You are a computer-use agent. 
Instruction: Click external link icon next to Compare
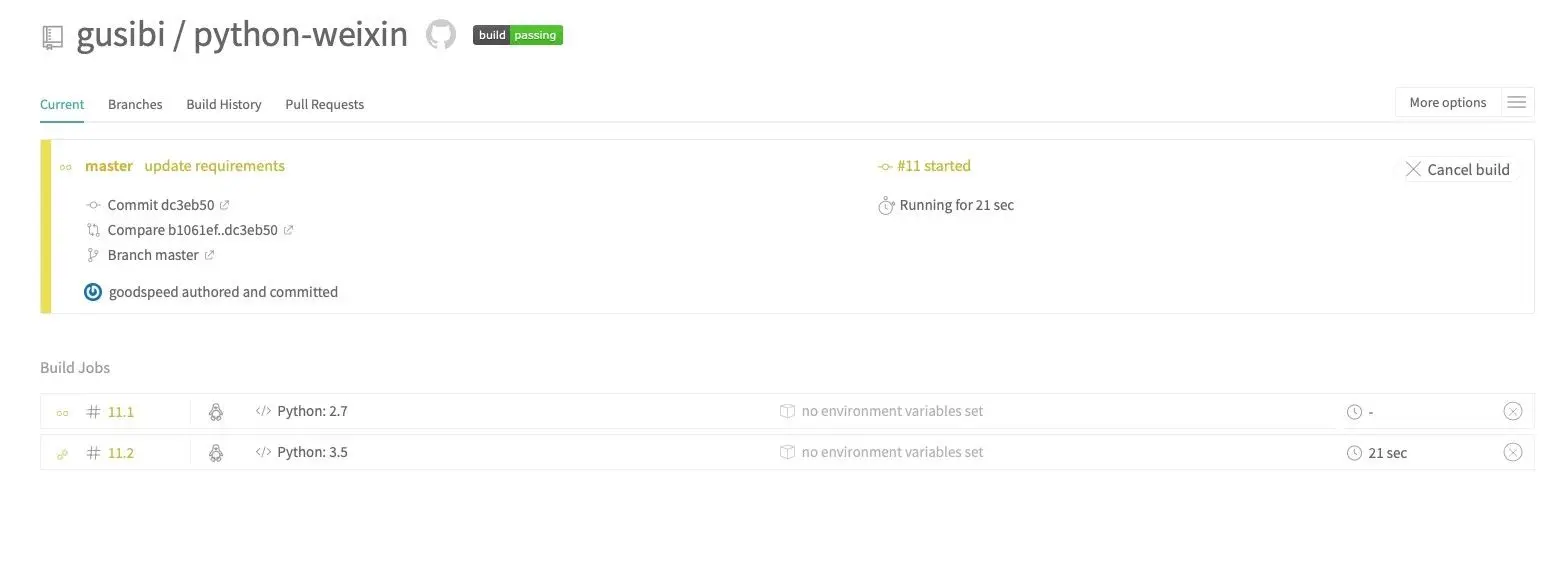click(288, 230)
